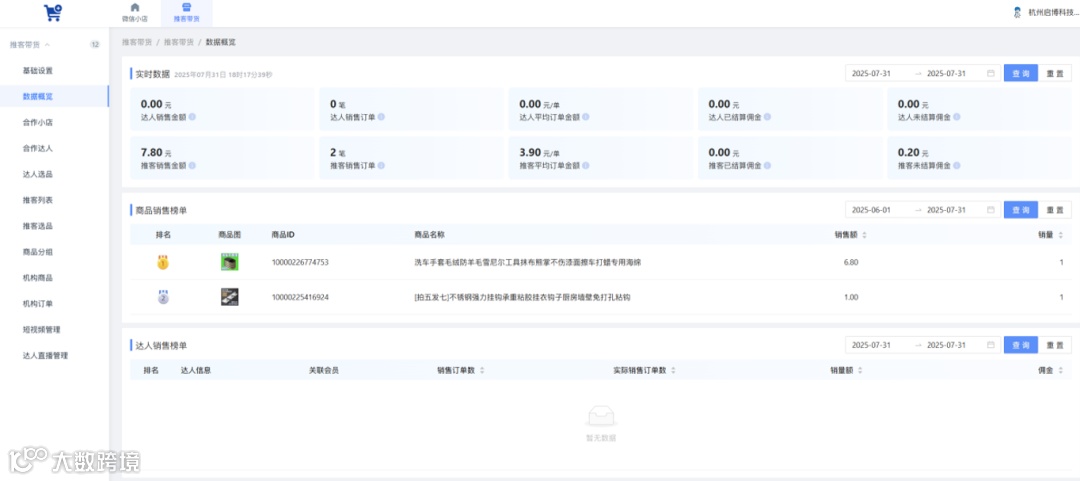This screenshot has height=481, width=1080.
Task: Click the gold rank 1 medal icon
Action: (163, 262)
